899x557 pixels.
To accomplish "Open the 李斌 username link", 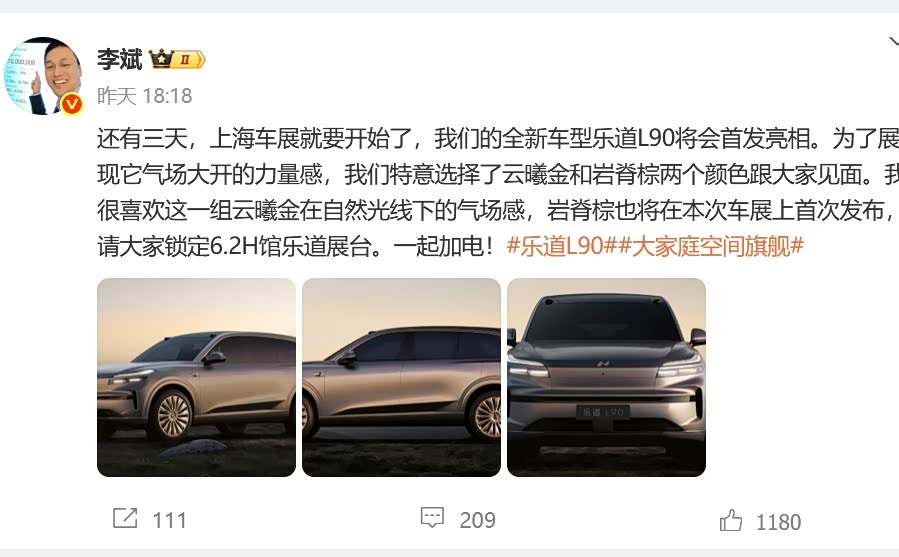I will pyautogui.click(x=119, y=60).
